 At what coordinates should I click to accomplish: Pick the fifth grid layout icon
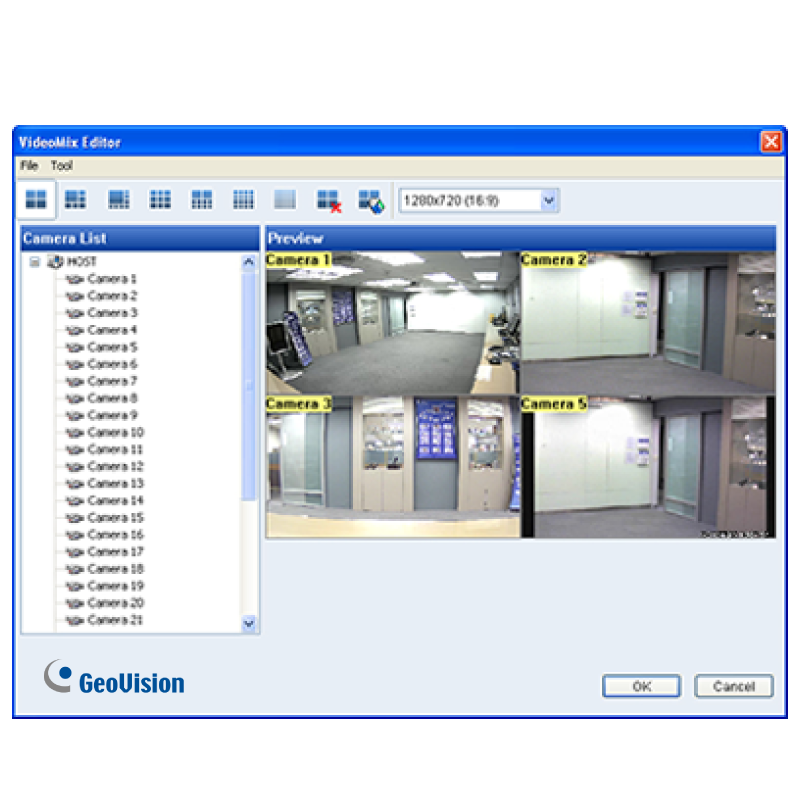[x=202, y=200]
